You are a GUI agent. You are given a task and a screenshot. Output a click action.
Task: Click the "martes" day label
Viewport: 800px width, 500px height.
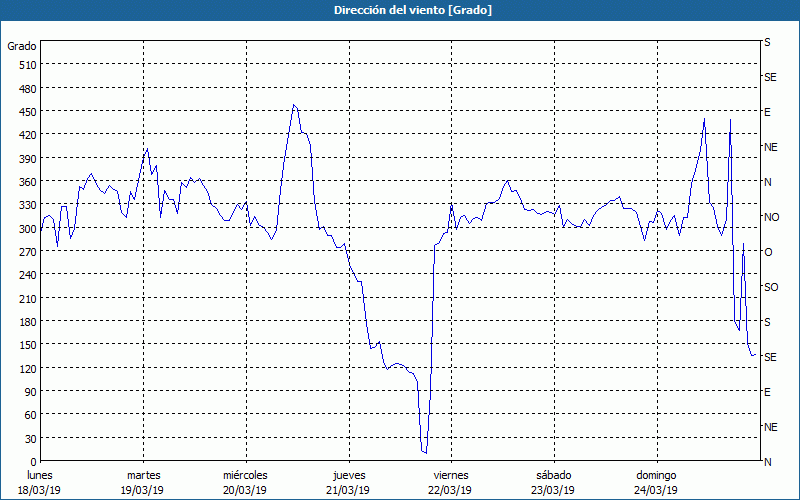click(x=144, y=475)
